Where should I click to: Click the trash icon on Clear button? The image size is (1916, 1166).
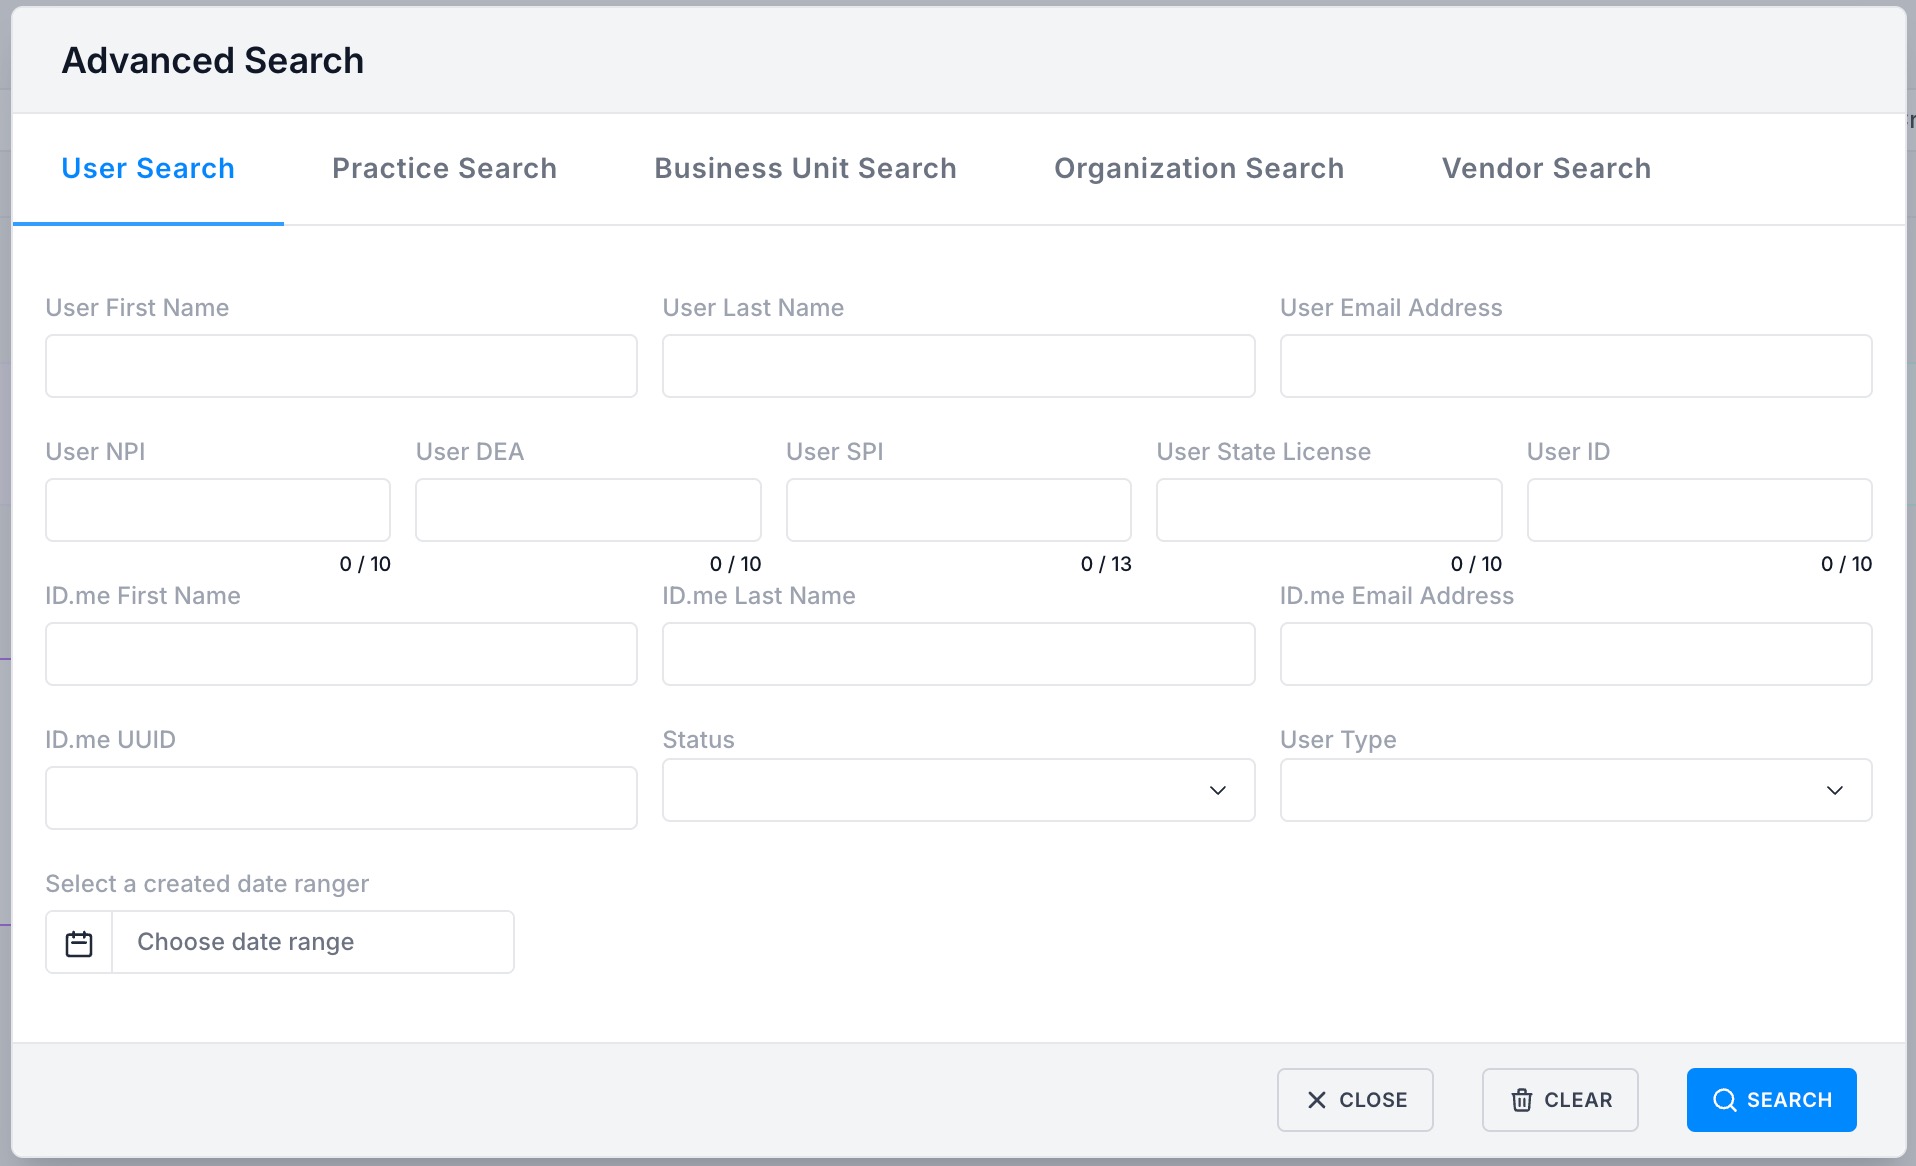pyautogui.click(x=1522, y=1100)
